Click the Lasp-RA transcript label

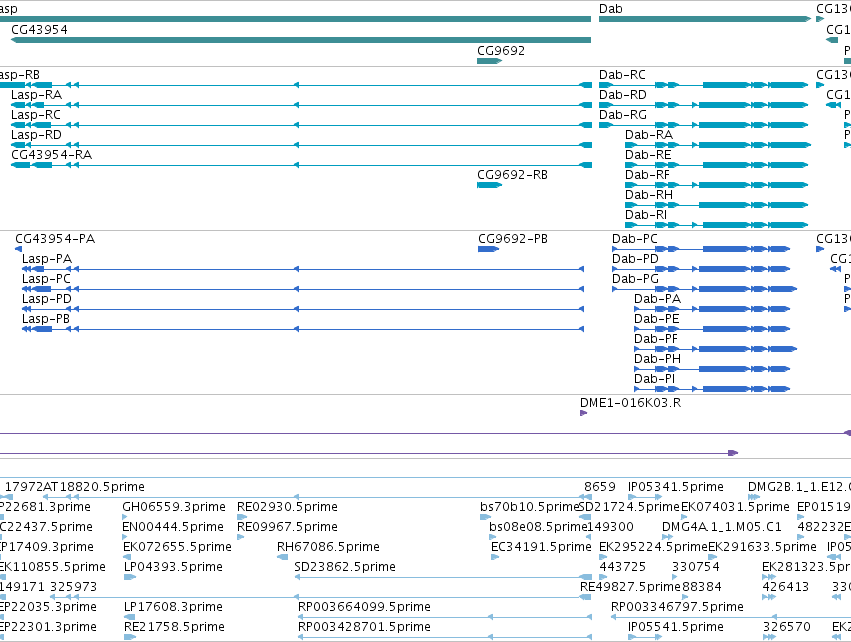pyautogui.click(x=36, y=95)
